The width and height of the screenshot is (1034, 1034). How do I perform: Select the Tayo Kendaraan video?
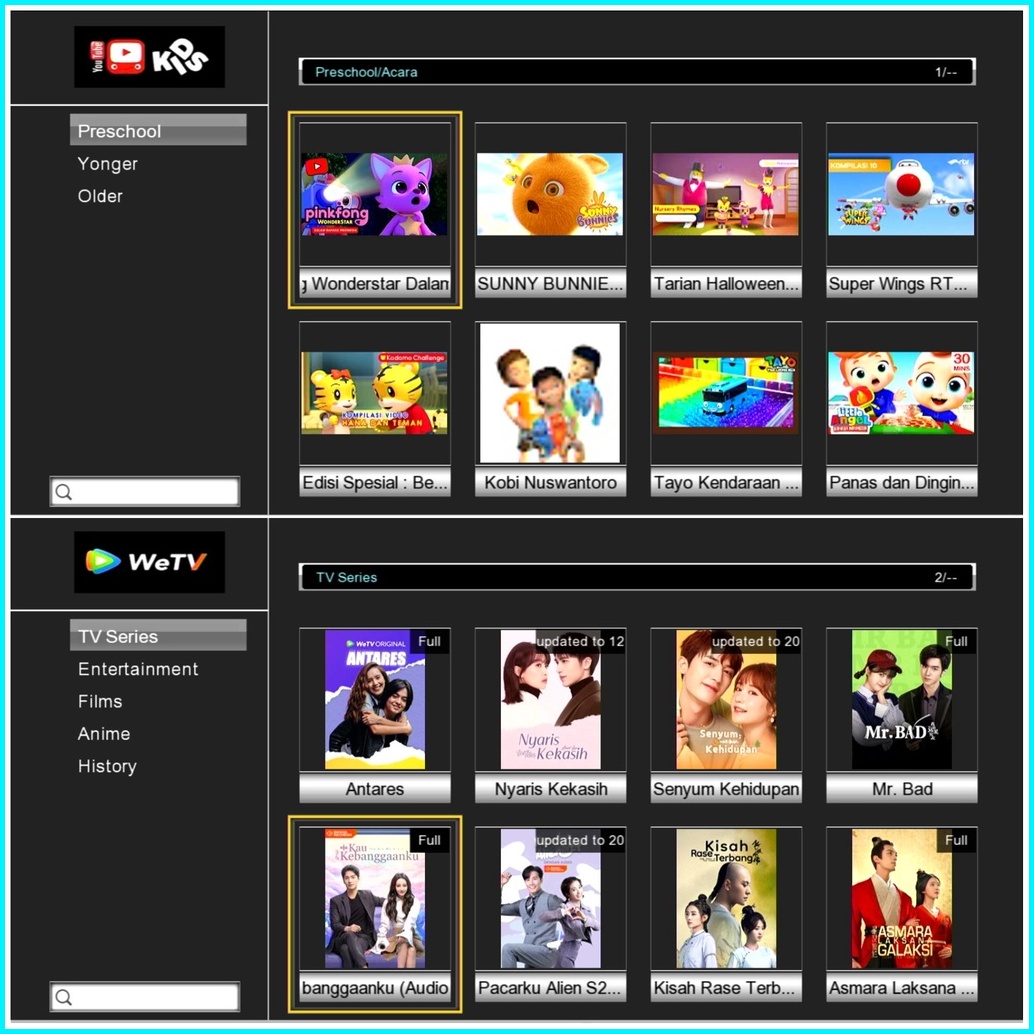tap(726, 393)
